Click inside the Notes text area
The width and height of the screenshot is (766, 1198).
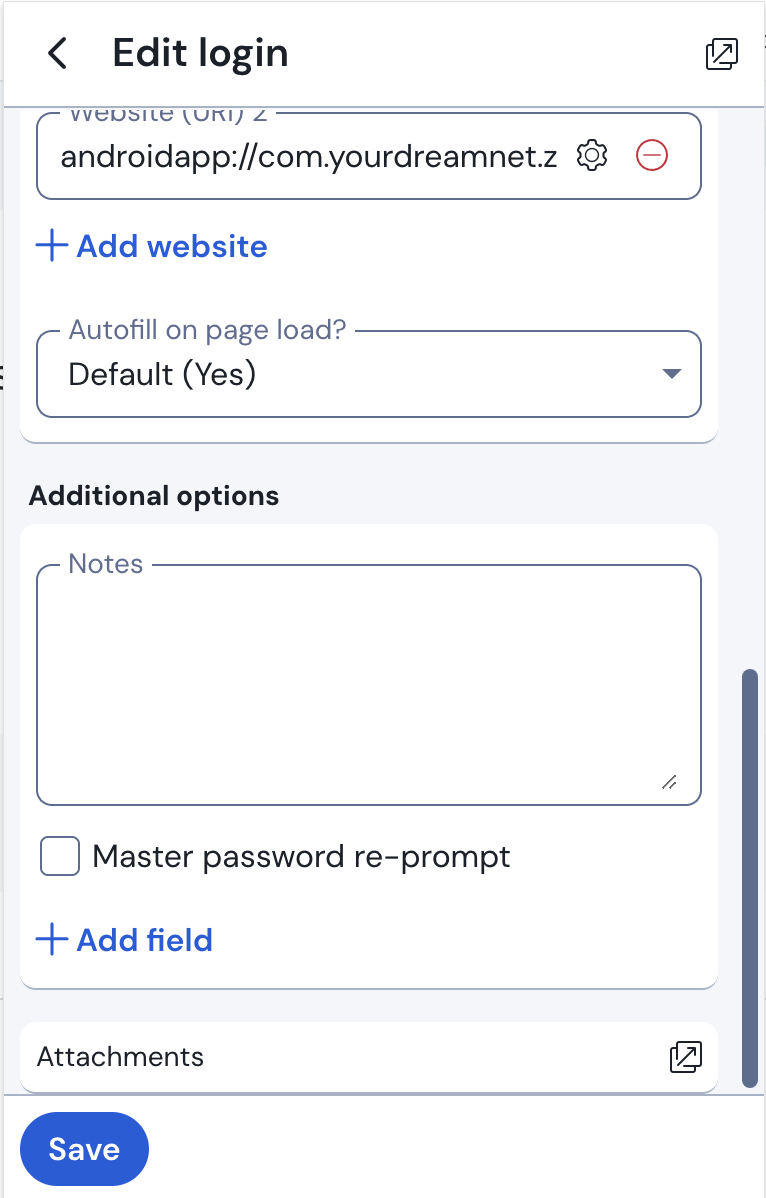[369, 680]
